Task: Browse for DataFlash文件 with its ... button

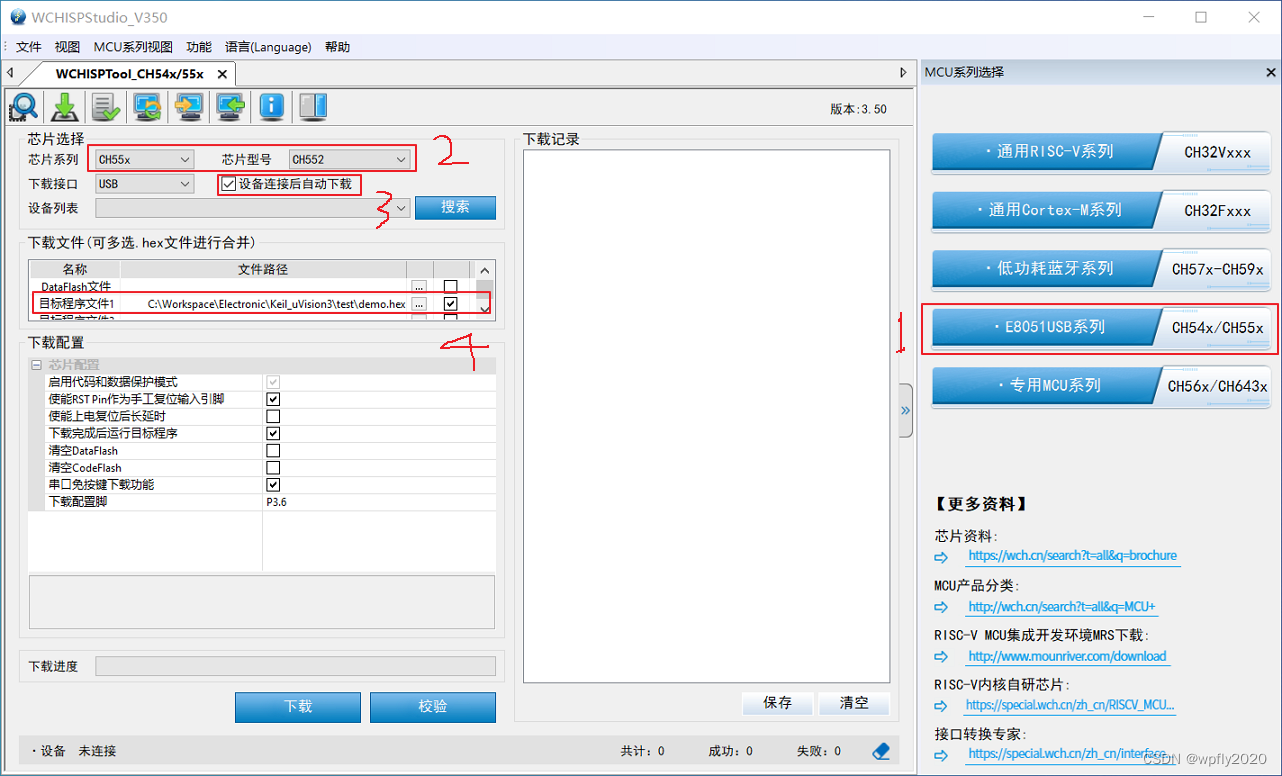Action: pos(419,287)
